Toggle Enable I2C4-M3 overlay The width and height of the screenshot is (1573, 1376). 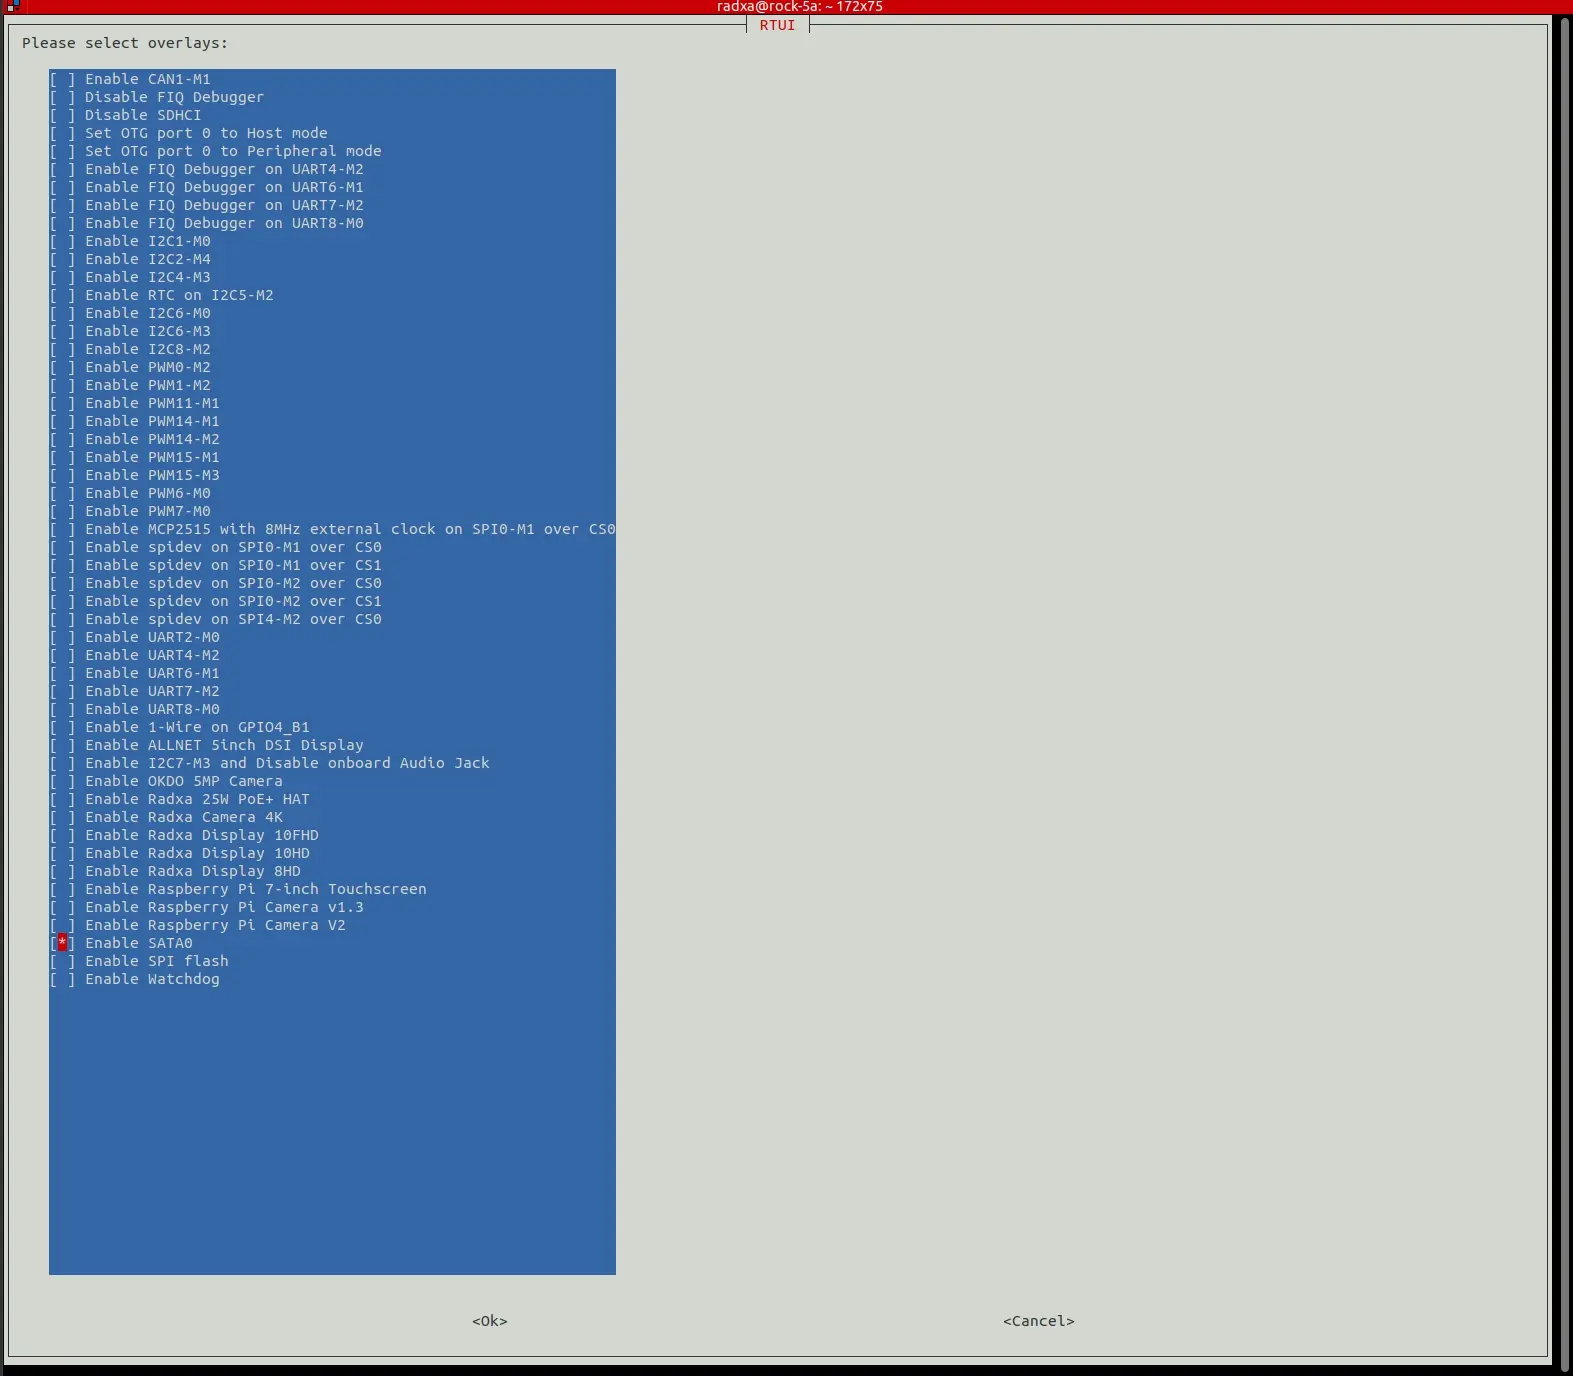click(x=62, y=277)
